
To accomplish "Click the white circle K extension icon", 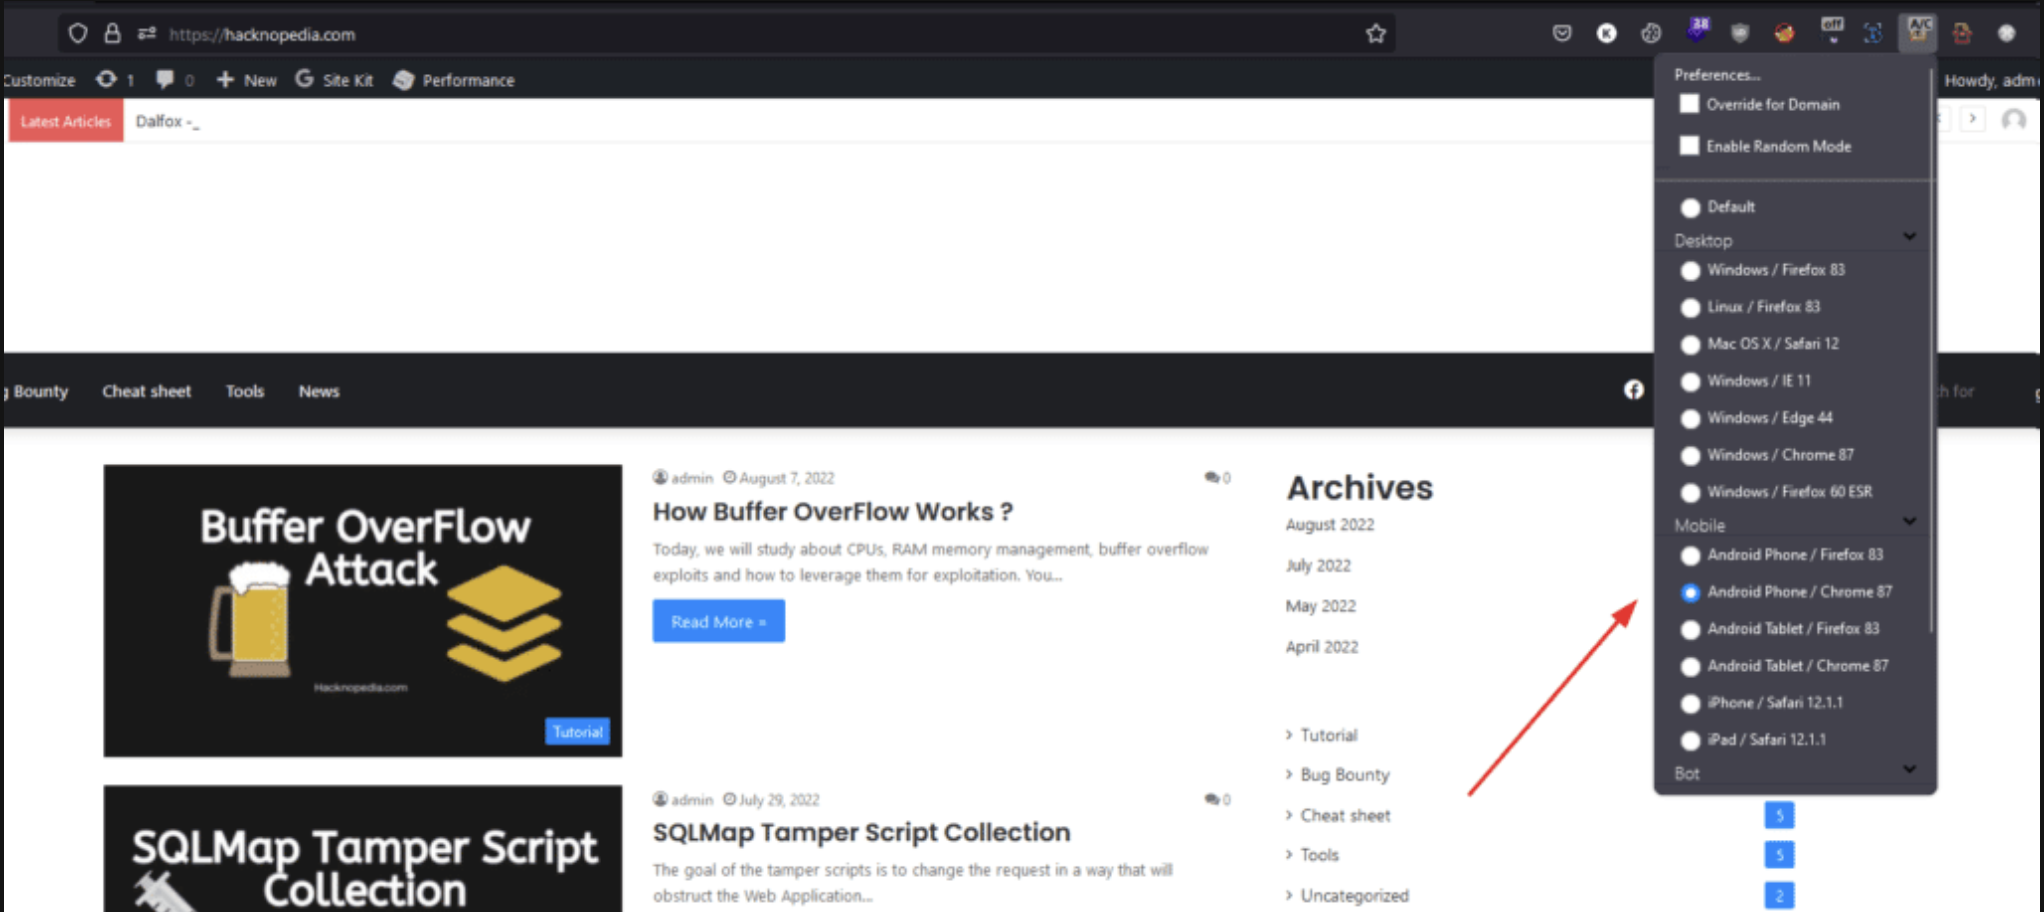I will click(x=1606, y=33).
